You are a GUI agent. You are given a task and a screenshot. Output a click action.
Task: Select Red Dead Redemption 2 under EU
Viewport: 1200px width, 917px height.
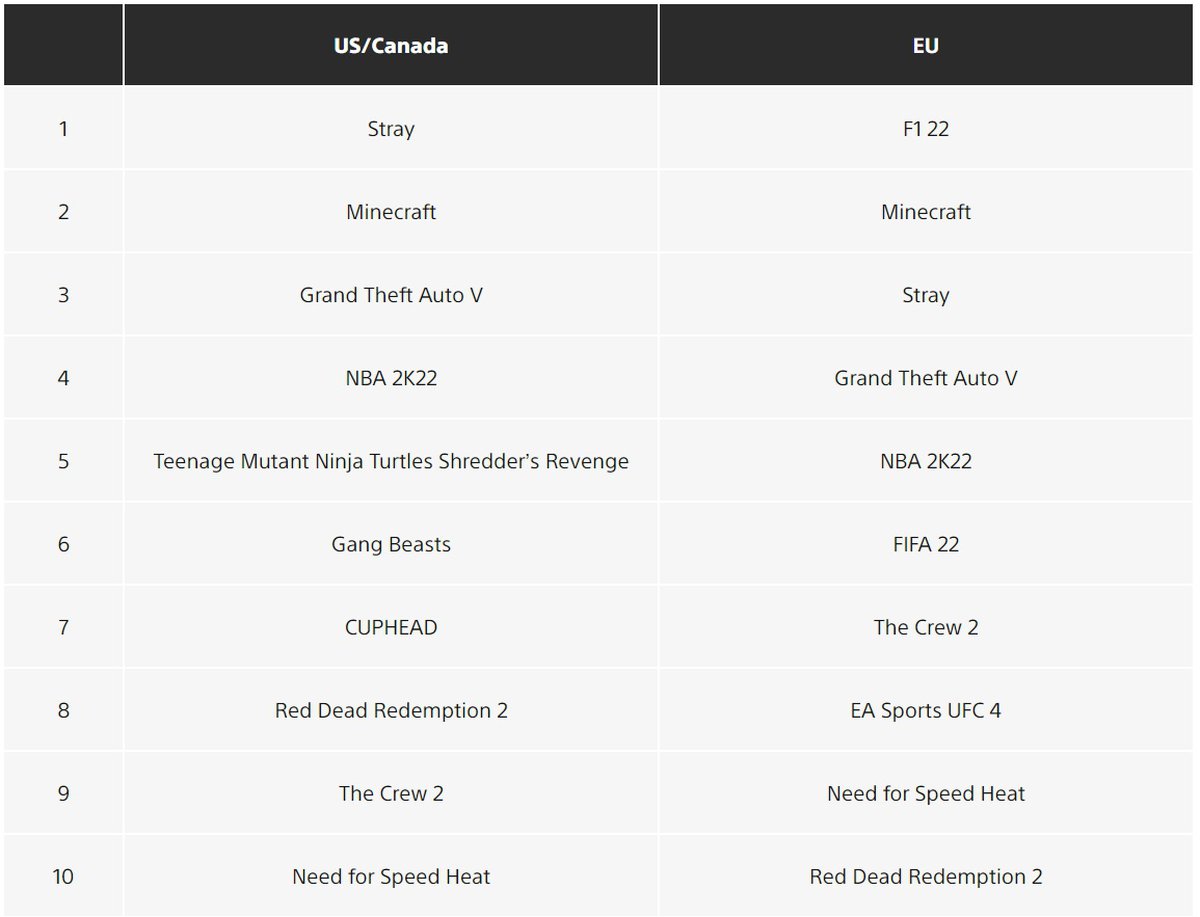926,876
